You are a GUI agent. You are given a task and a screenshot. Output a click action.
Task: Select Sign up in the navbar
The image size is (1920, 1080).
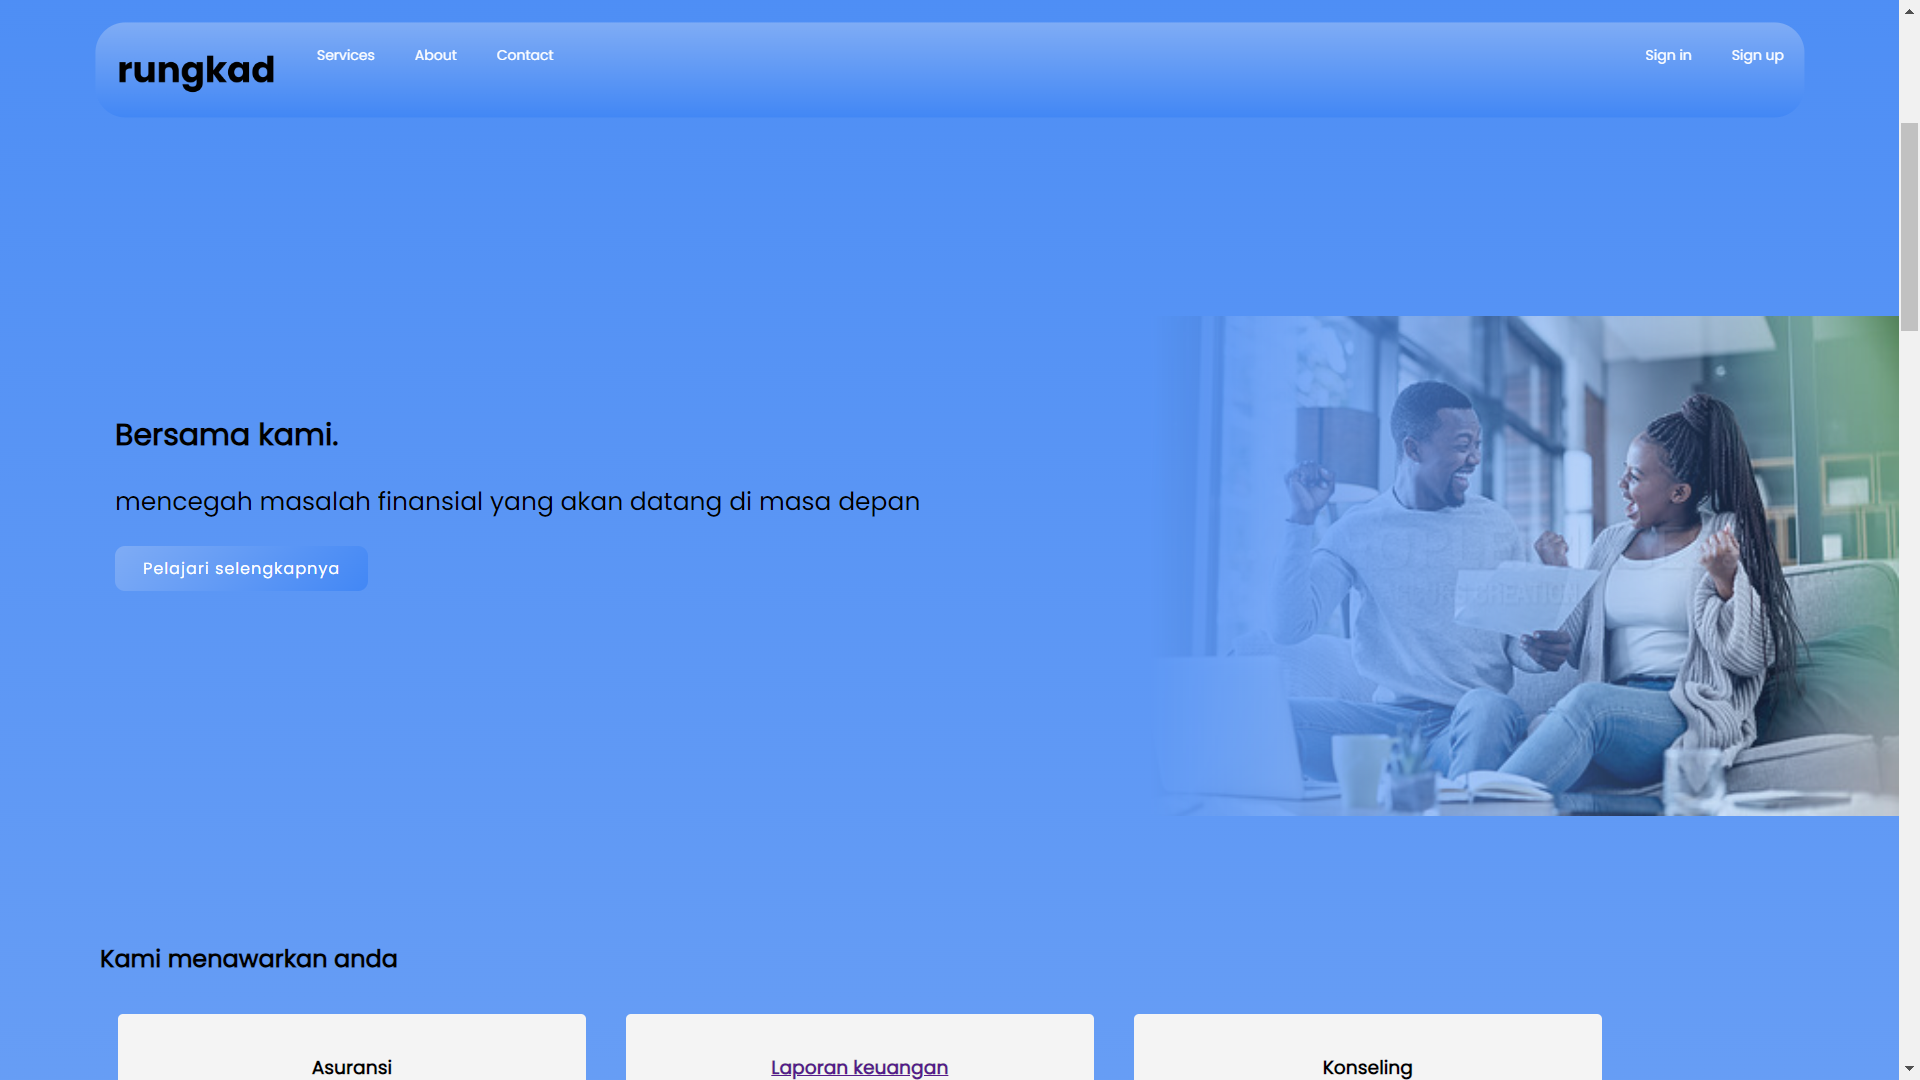point(1756,55)
